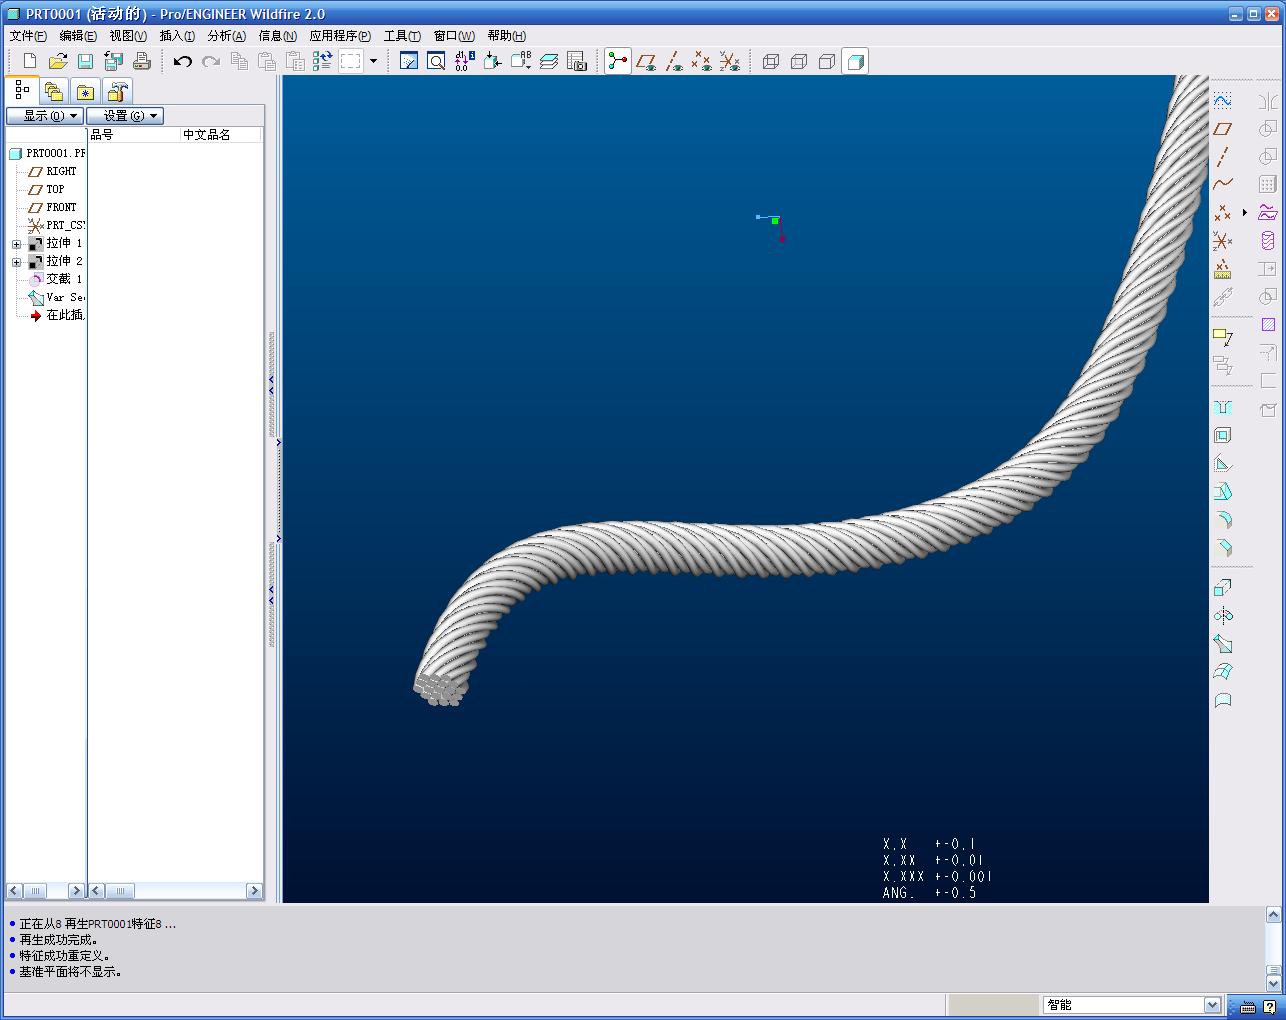Click the Print icon in toolbar
Viewport: 1286px width, 1020px height.
pos(142,61)
